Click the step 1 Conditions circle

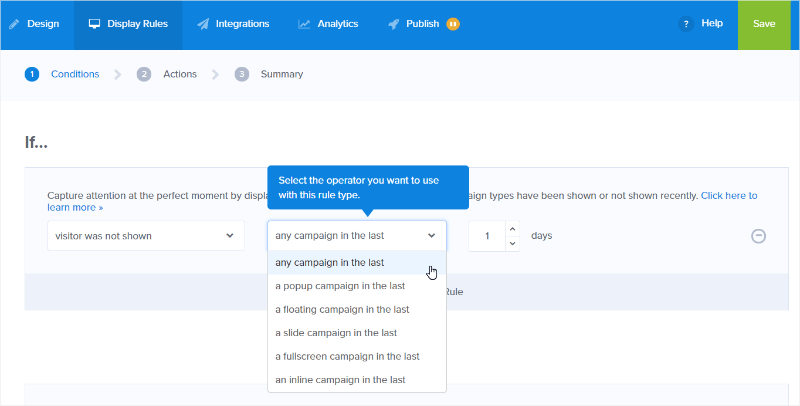tap(32, 74)
